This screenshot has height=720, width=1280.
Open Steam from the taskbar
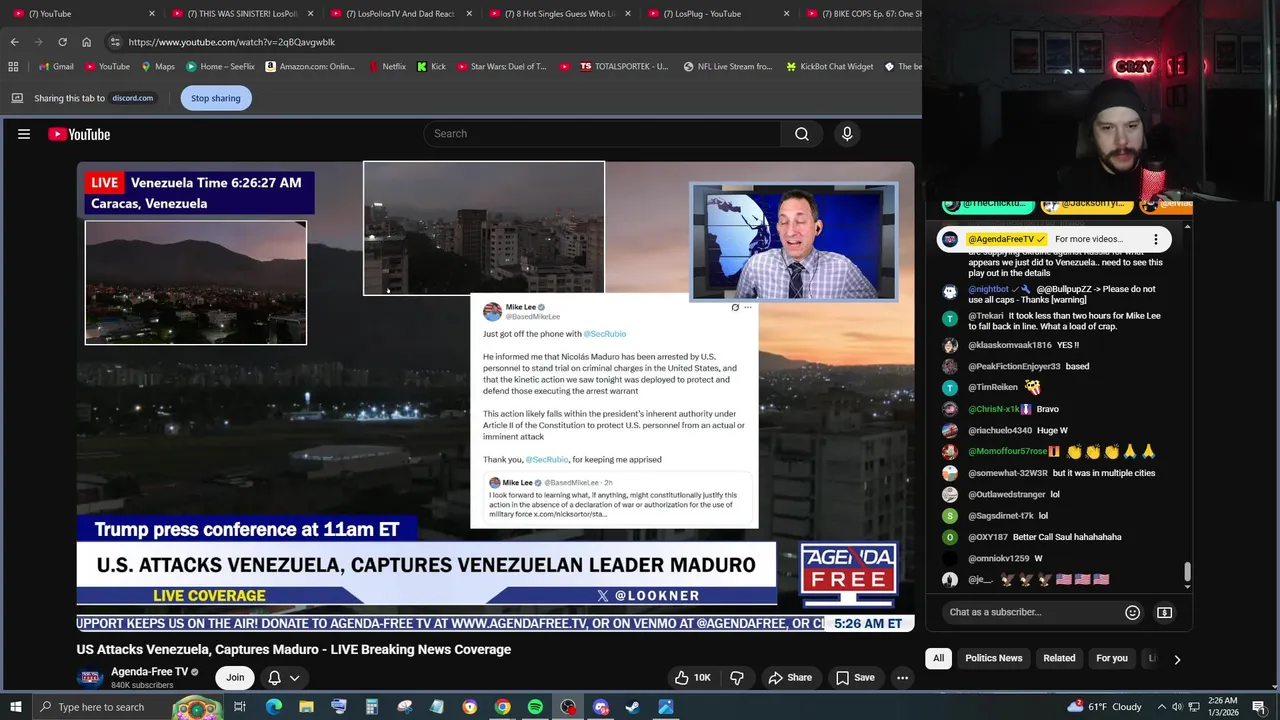coord(633,707)
